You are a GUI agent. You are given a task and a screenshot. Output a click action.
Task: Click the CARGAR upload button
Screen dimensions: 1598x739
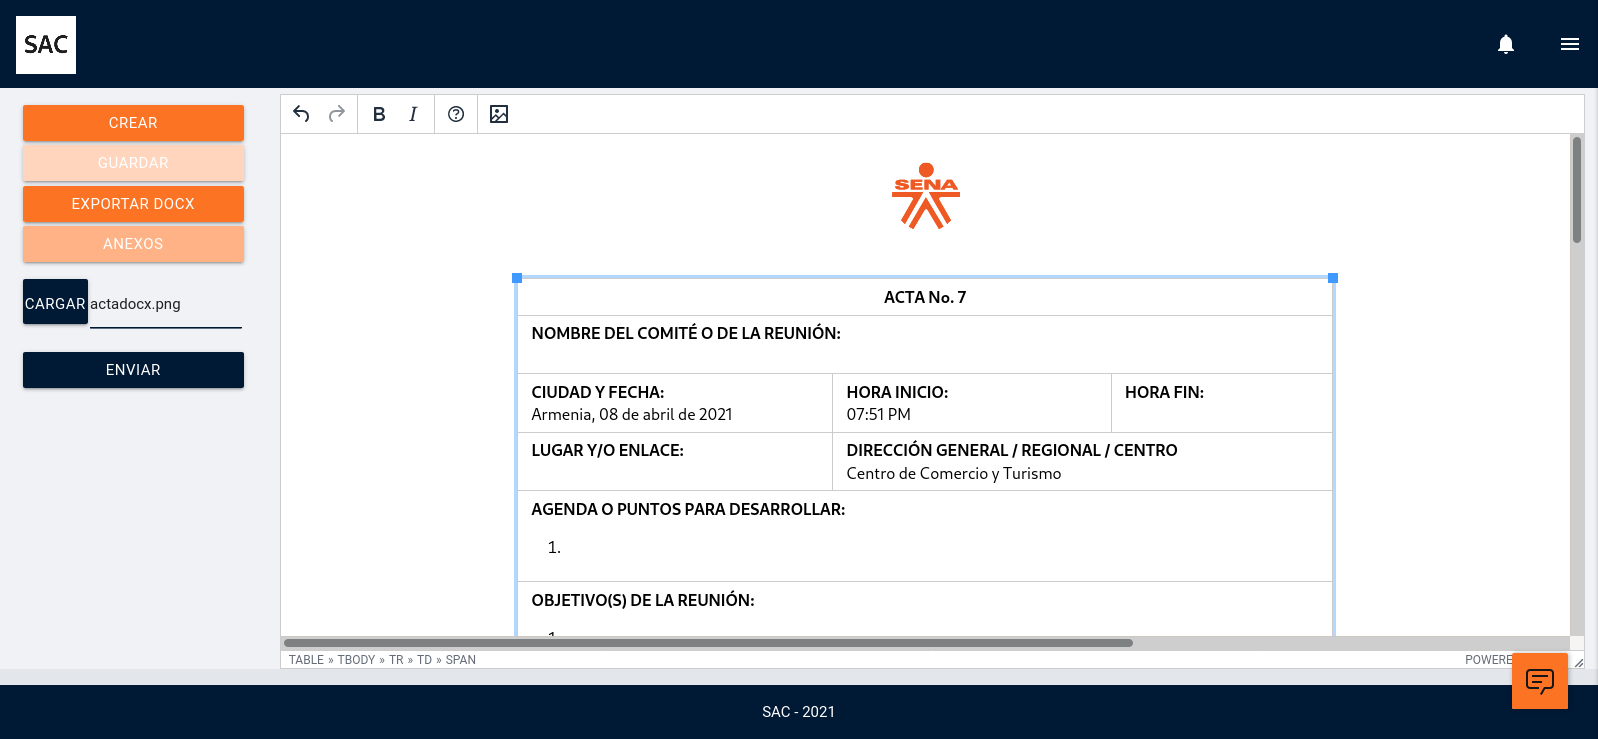[x=55, y=302]
